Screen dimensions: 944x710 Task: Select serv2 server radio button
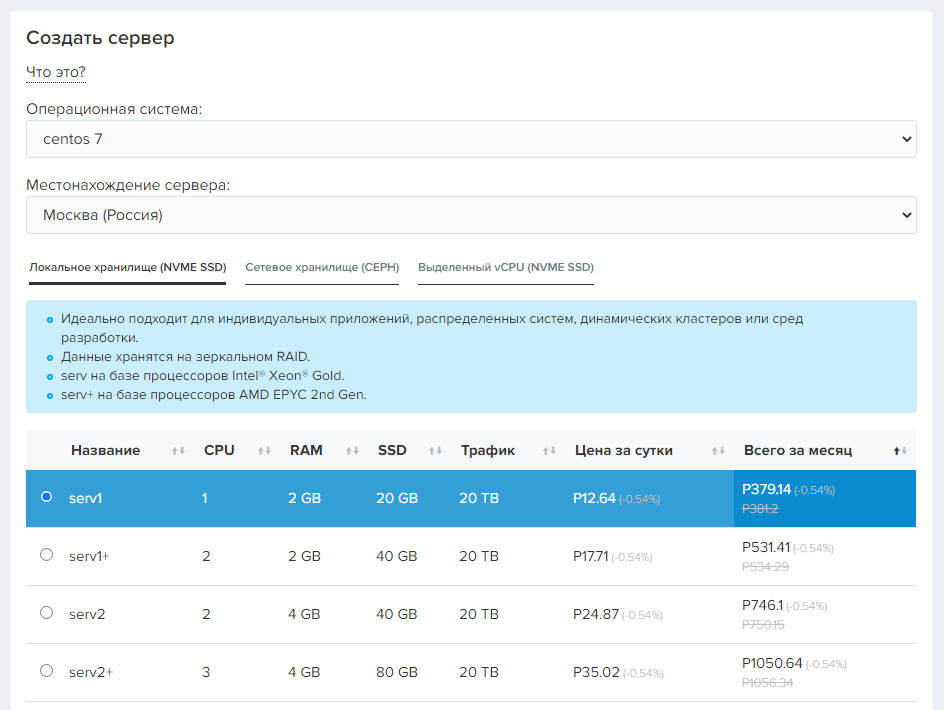(46, 613)
